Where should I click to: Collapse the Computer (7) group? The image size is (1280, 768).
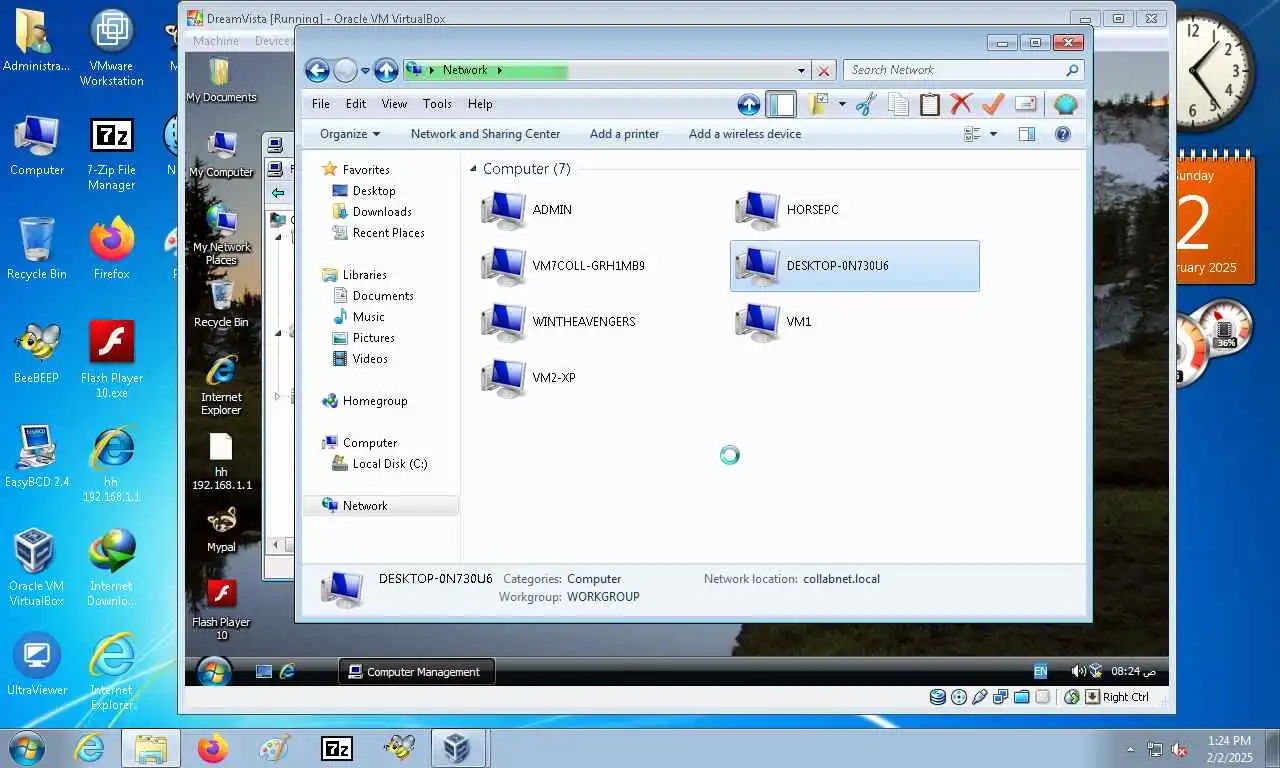click(x=473, y=169)
